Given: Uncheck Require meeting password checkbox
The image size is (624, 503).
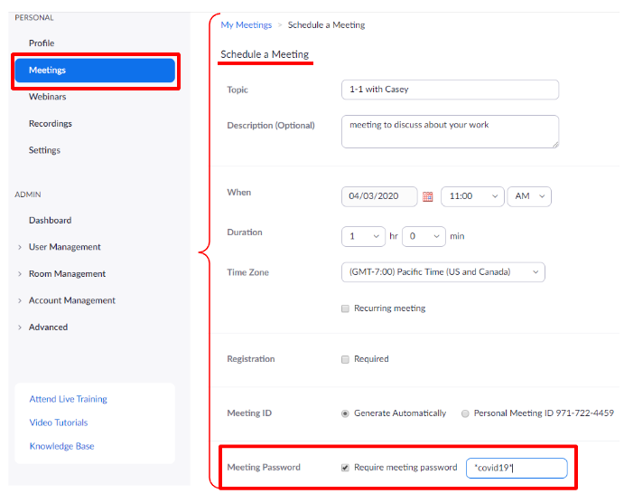Looking at the screenshot, I should coord(346,468).
